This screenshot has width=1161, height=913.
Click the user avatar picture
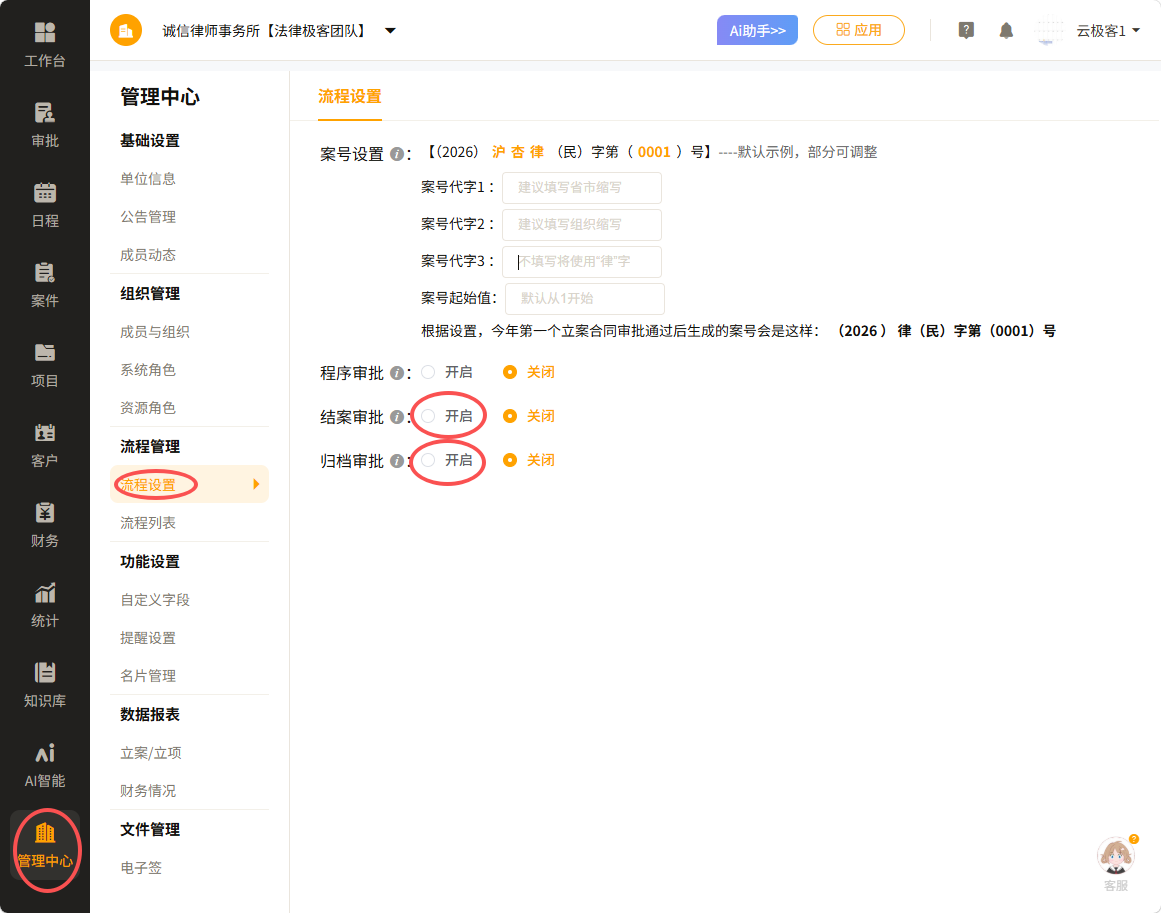tap(1048, 30)
